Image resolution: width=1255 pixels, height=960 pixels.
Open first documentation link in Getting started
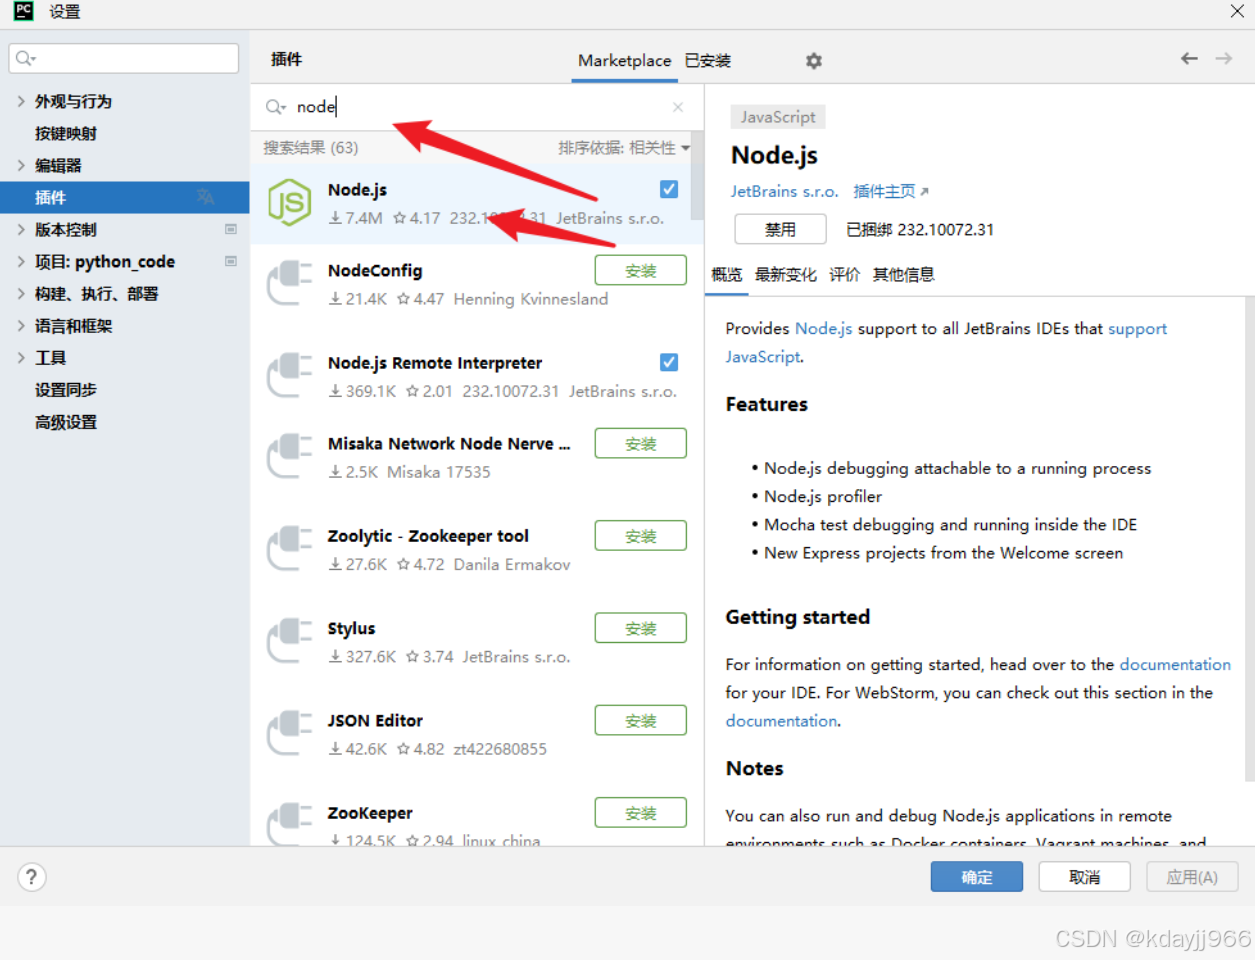(1175, 664)
